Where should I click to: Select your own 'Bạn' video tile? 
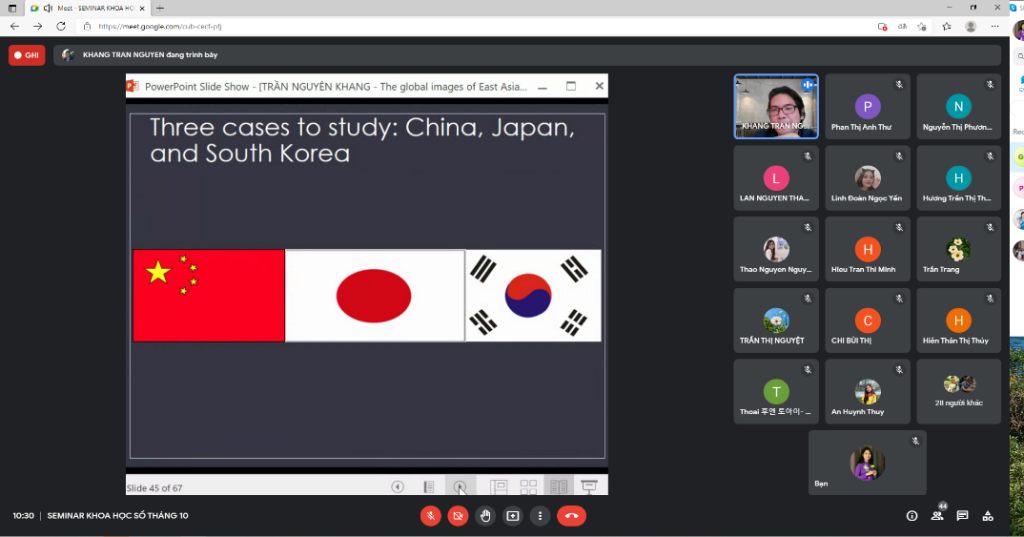click(867, 463)
